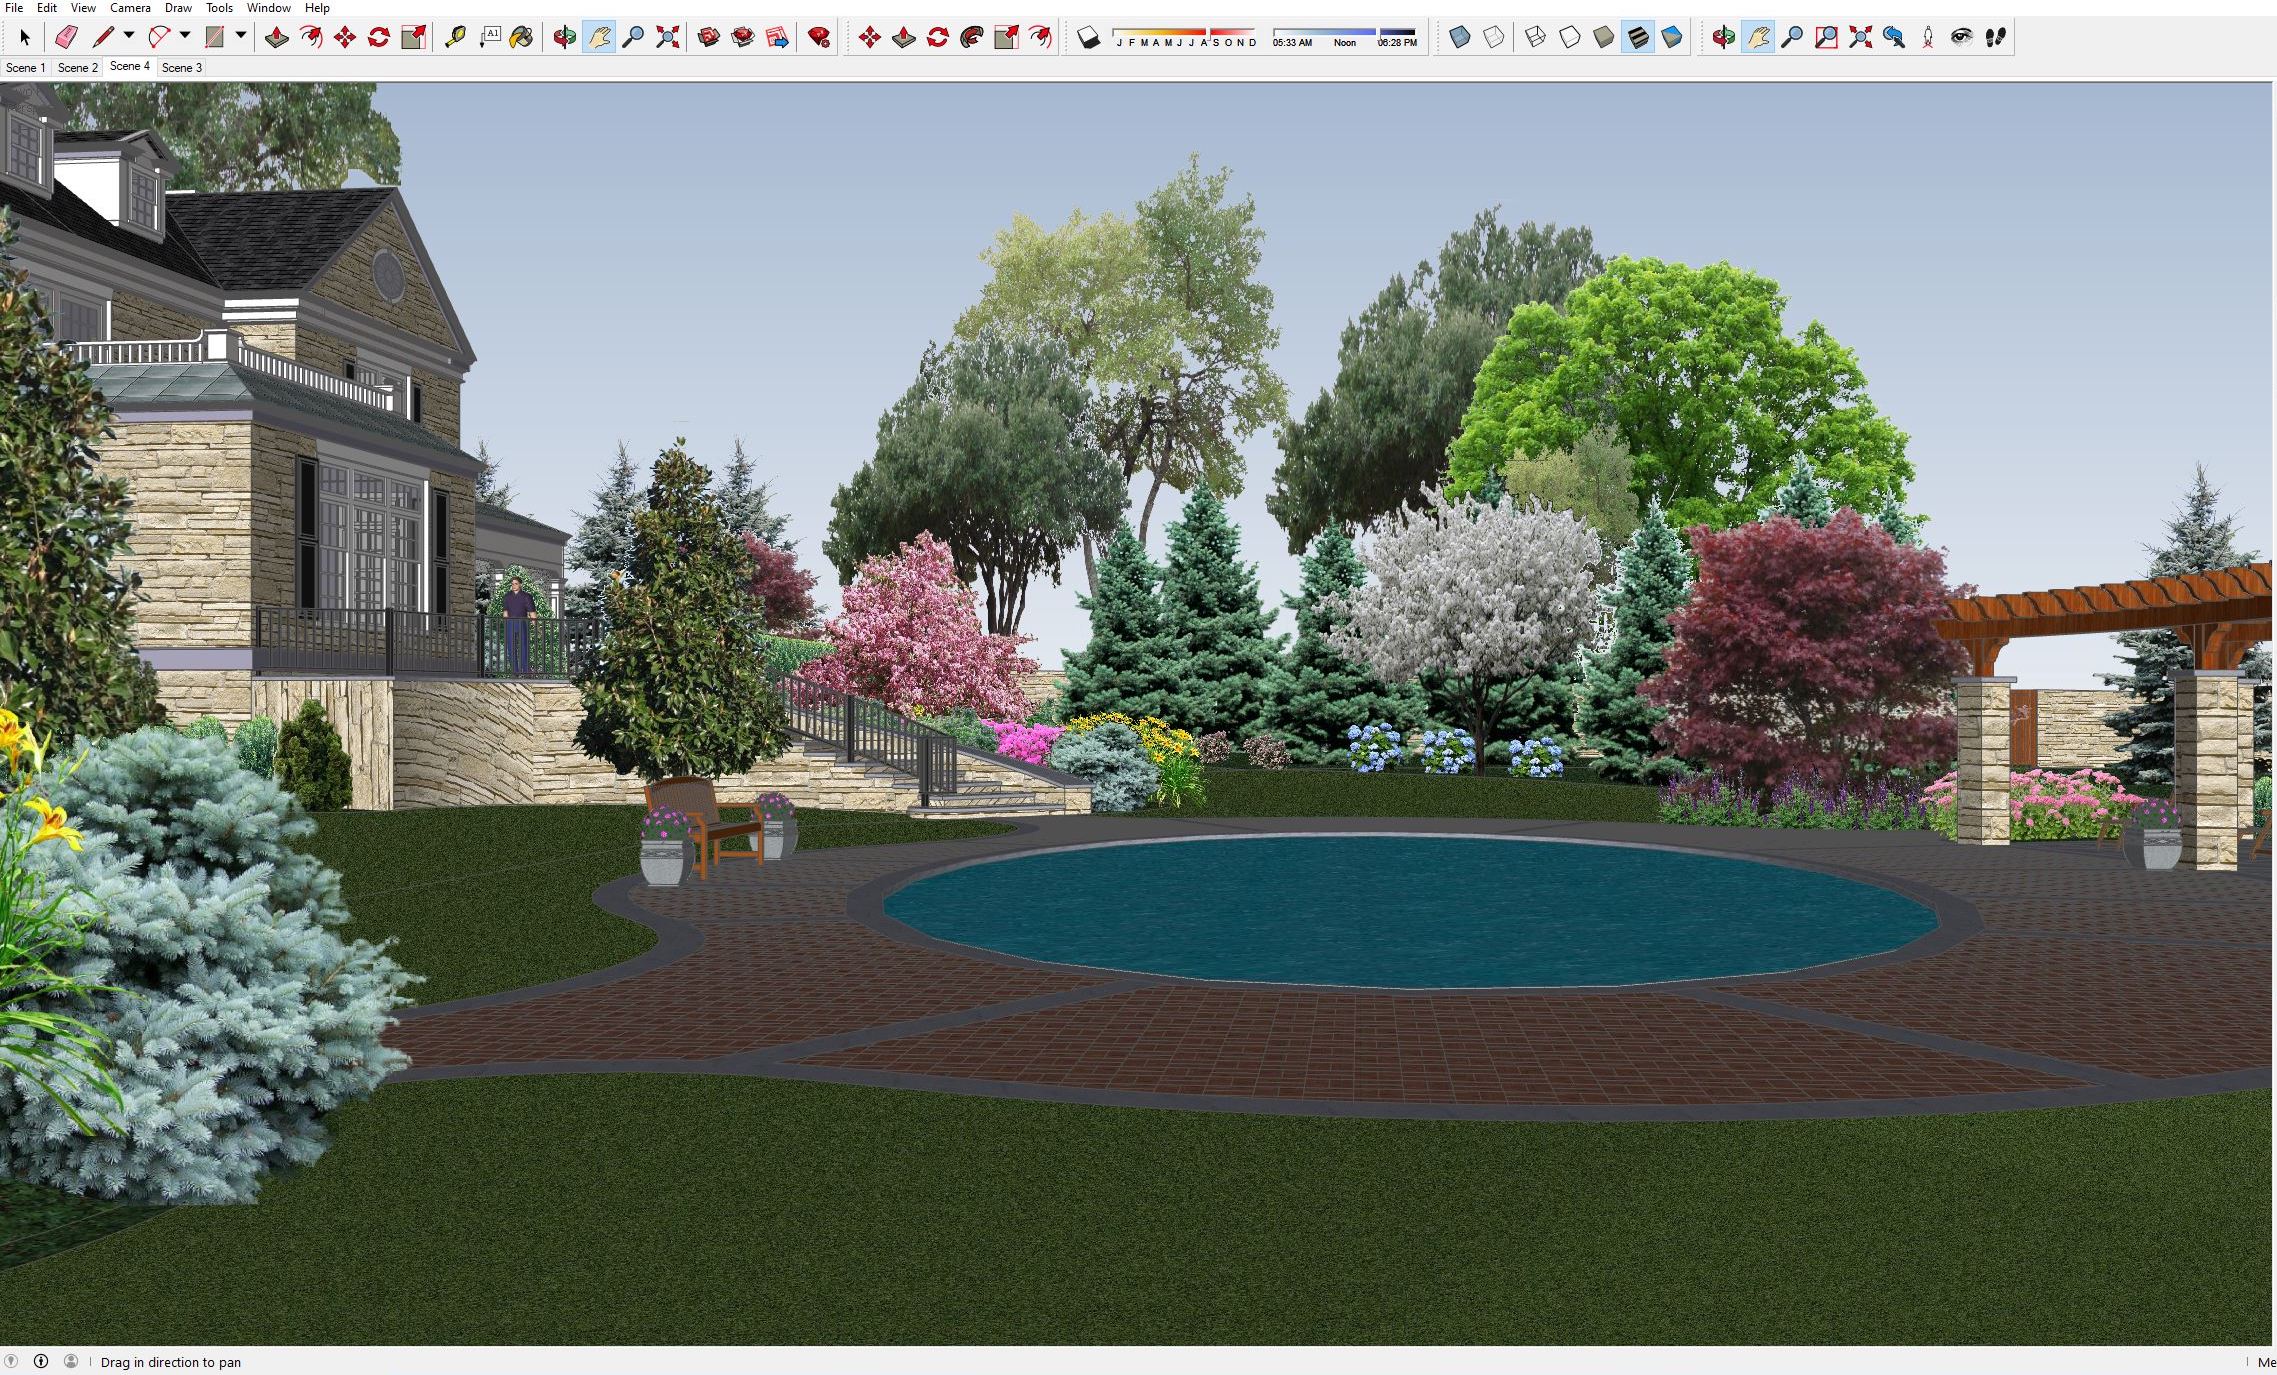Switch to the Scene 1 tab
Image resolution: width=2277 pixels, height=1375 pixels.
pos(26,68)
